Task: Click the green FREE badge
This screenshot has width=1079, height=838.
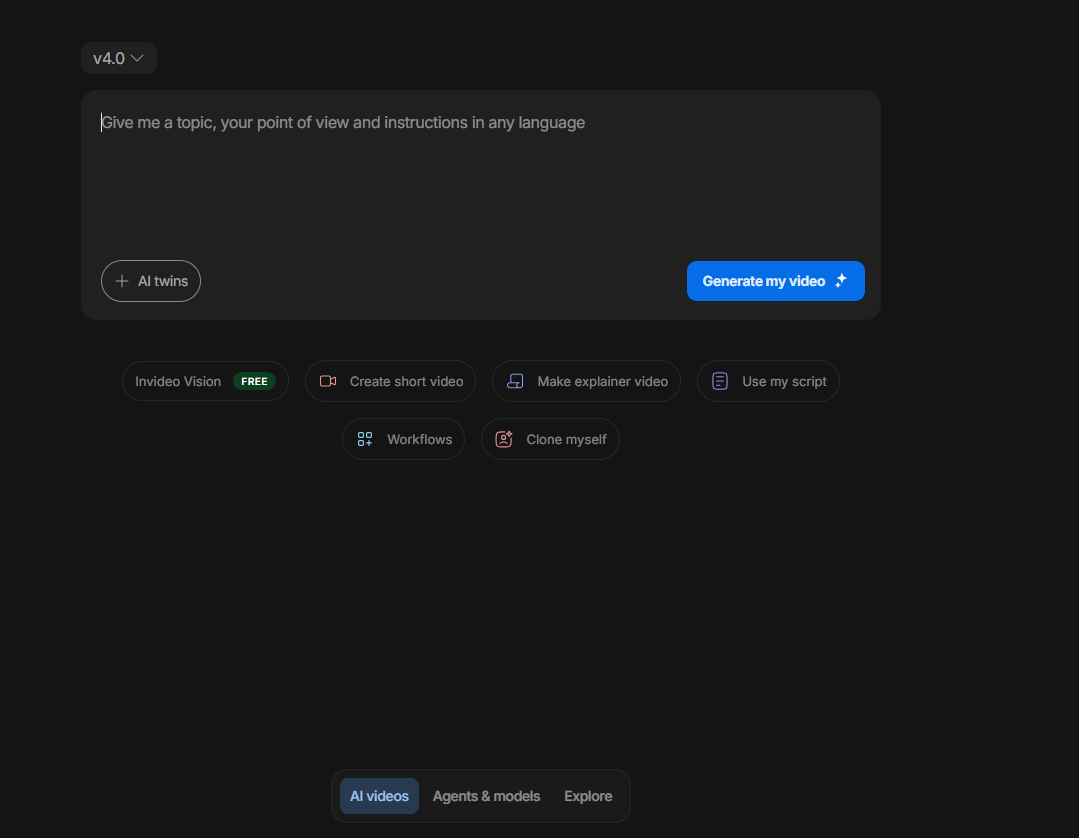Action: click(254, 381)
